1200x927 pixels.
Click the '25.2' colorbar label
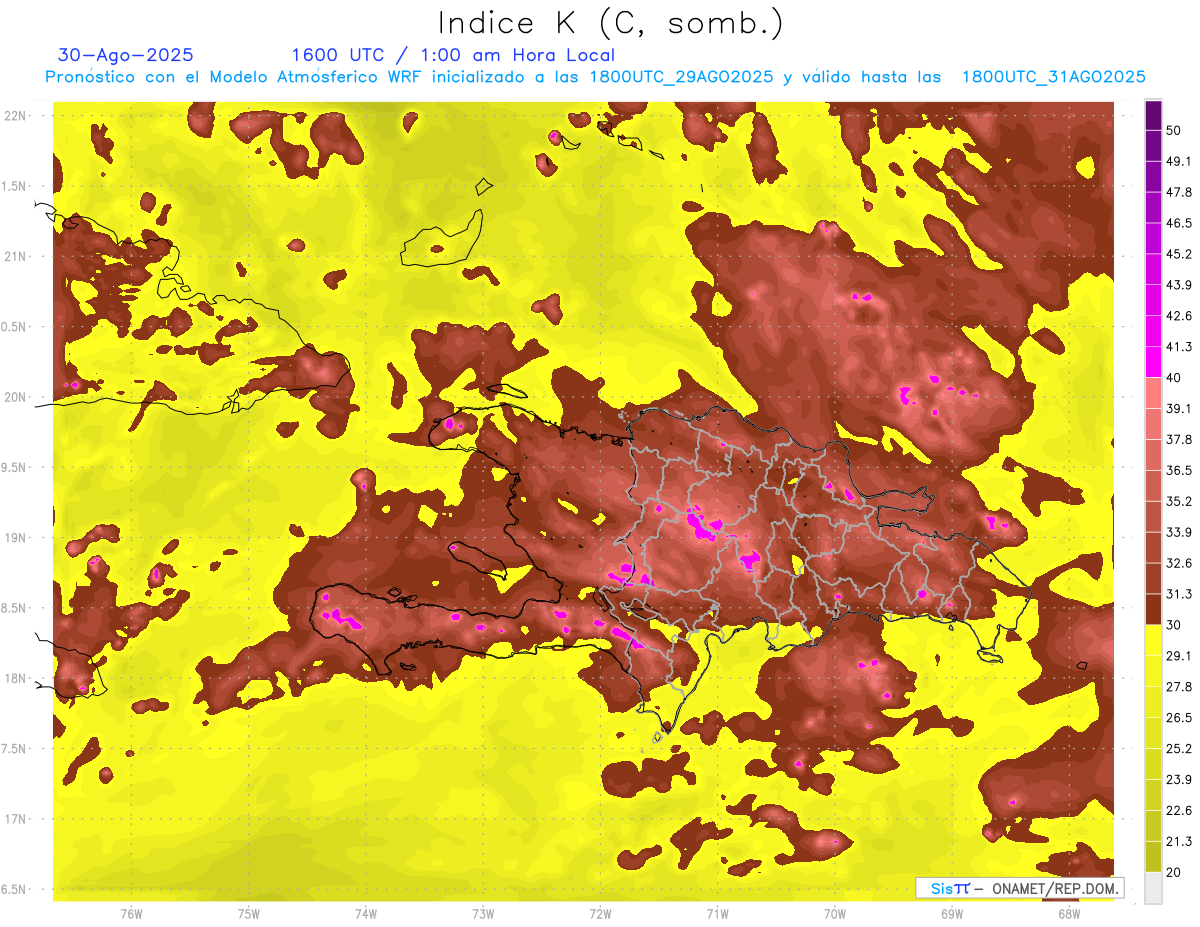(x=1178, y=749)
